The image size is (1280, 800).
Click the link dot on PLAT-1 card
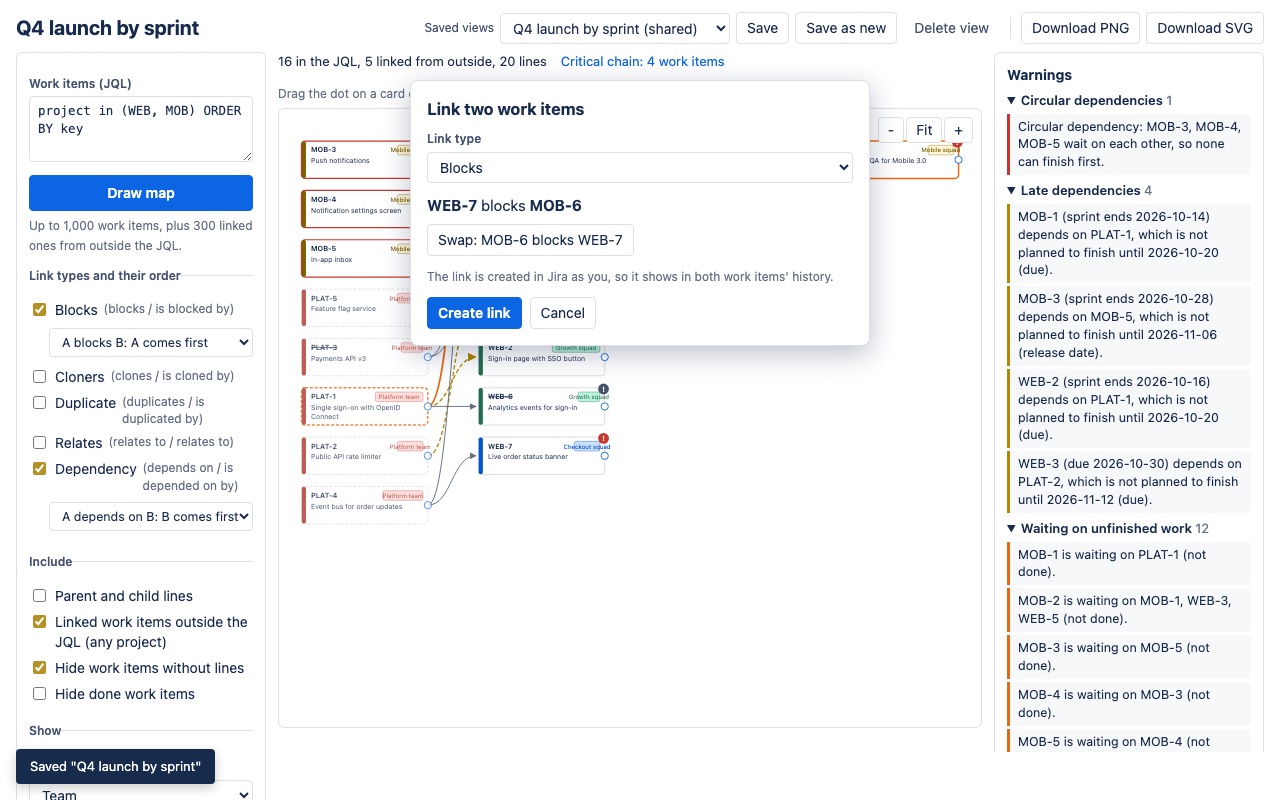[428, 406]
